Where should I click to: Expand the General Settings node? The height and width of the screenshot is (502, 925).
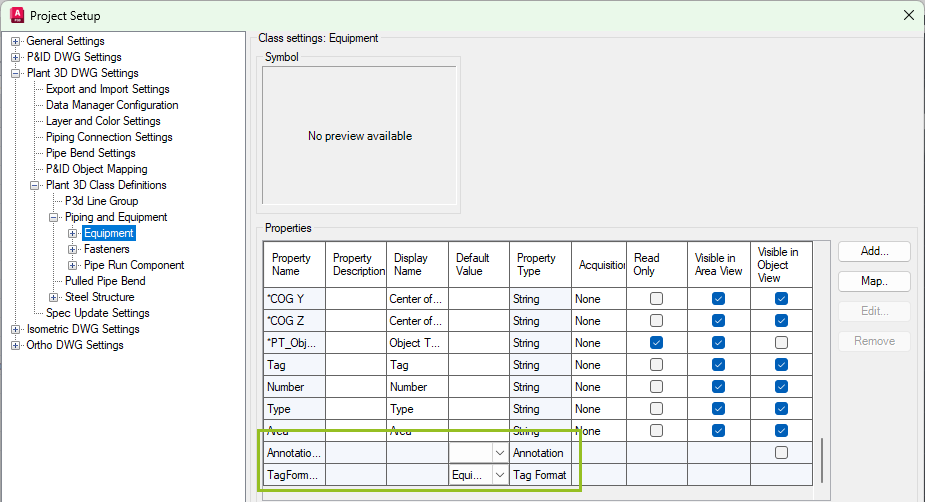click(x=15, y=41)
